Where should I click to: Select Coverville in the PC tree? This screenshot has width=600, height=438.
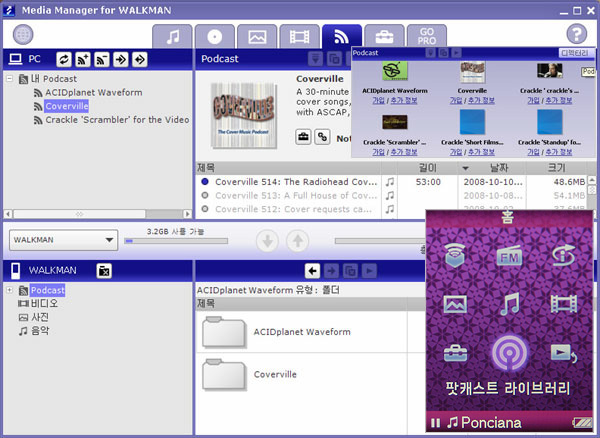[x=67, y=106]
